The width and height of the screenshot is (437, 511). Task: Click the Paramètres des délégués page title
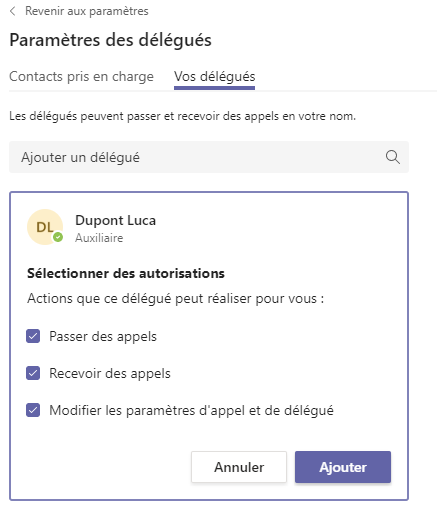click(x=110, y=40)
